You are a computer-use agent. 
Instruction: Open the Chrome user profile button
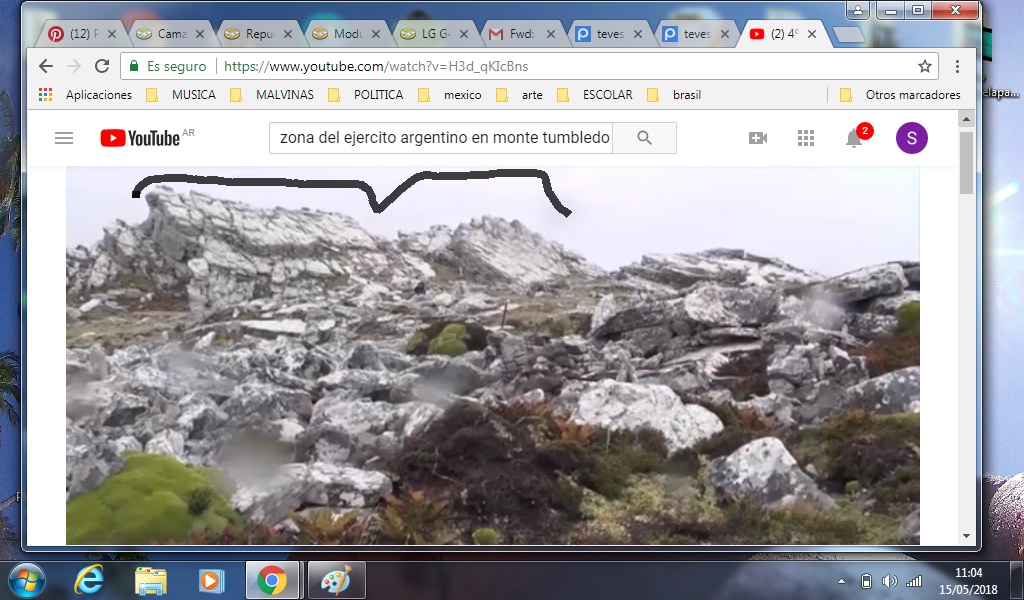point(857,10)
